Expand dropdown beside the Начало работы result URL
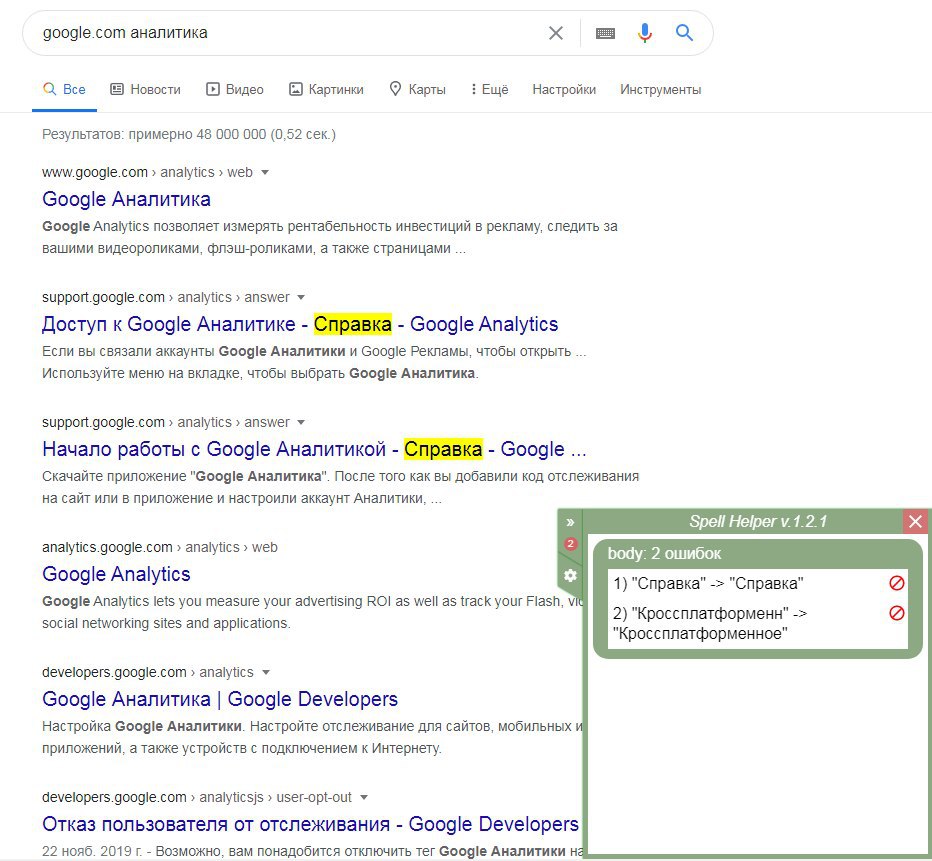 click(301, 422)
